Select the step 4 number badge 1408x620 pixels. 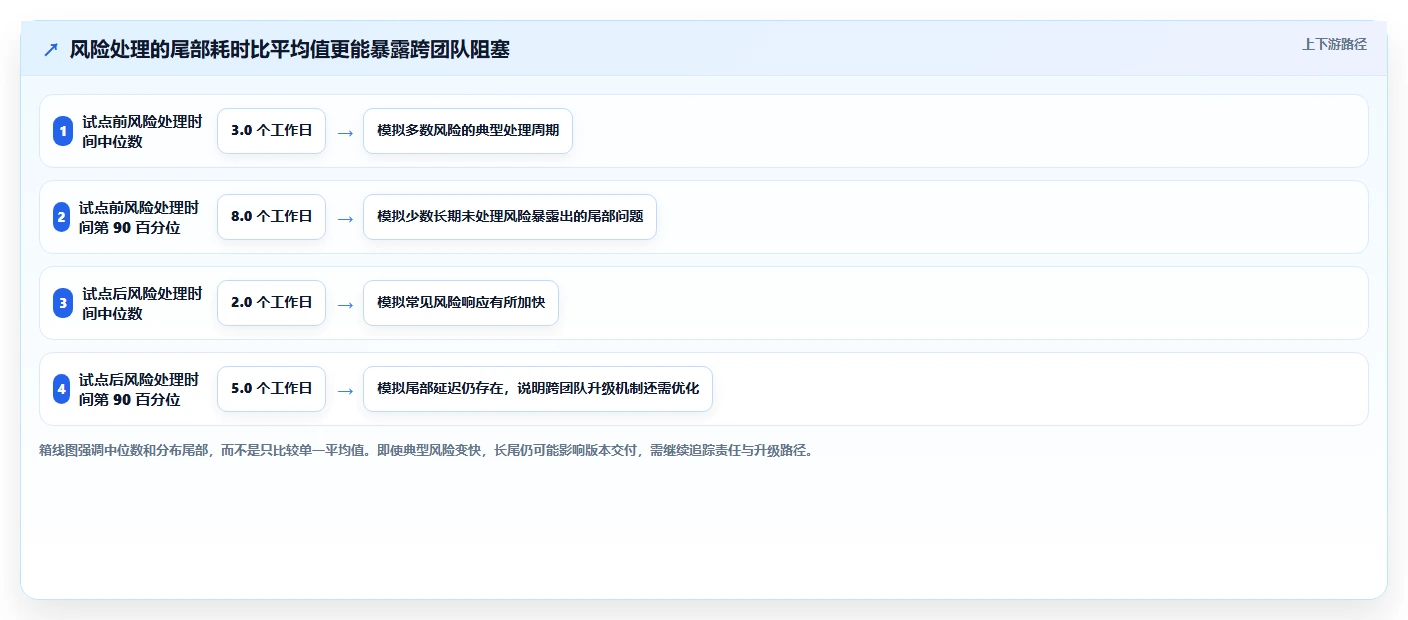coord(61,389)
